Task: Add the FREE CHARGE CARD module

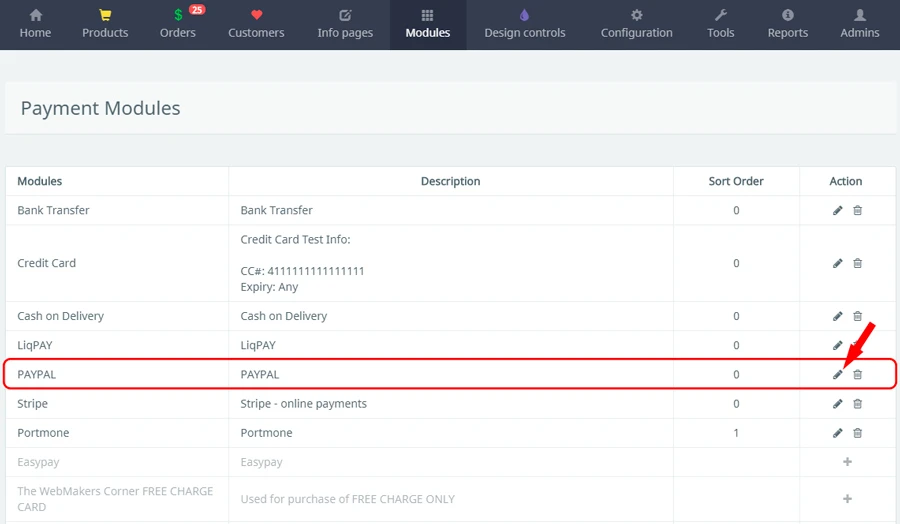Action: coord(847,499)
